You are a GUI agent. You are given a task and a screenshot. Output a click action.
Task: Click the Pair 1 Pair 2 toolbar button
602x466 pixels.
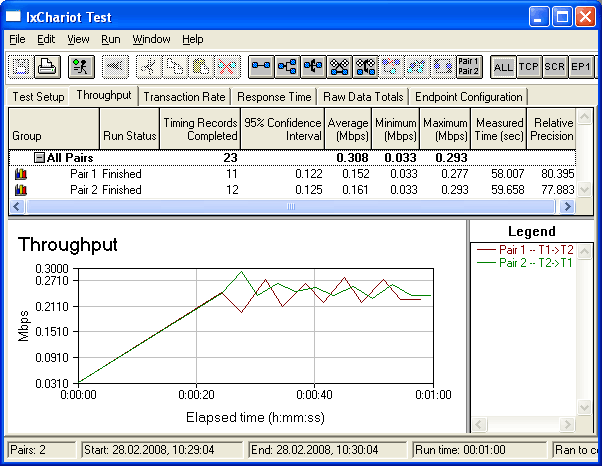tap(469, 67)
